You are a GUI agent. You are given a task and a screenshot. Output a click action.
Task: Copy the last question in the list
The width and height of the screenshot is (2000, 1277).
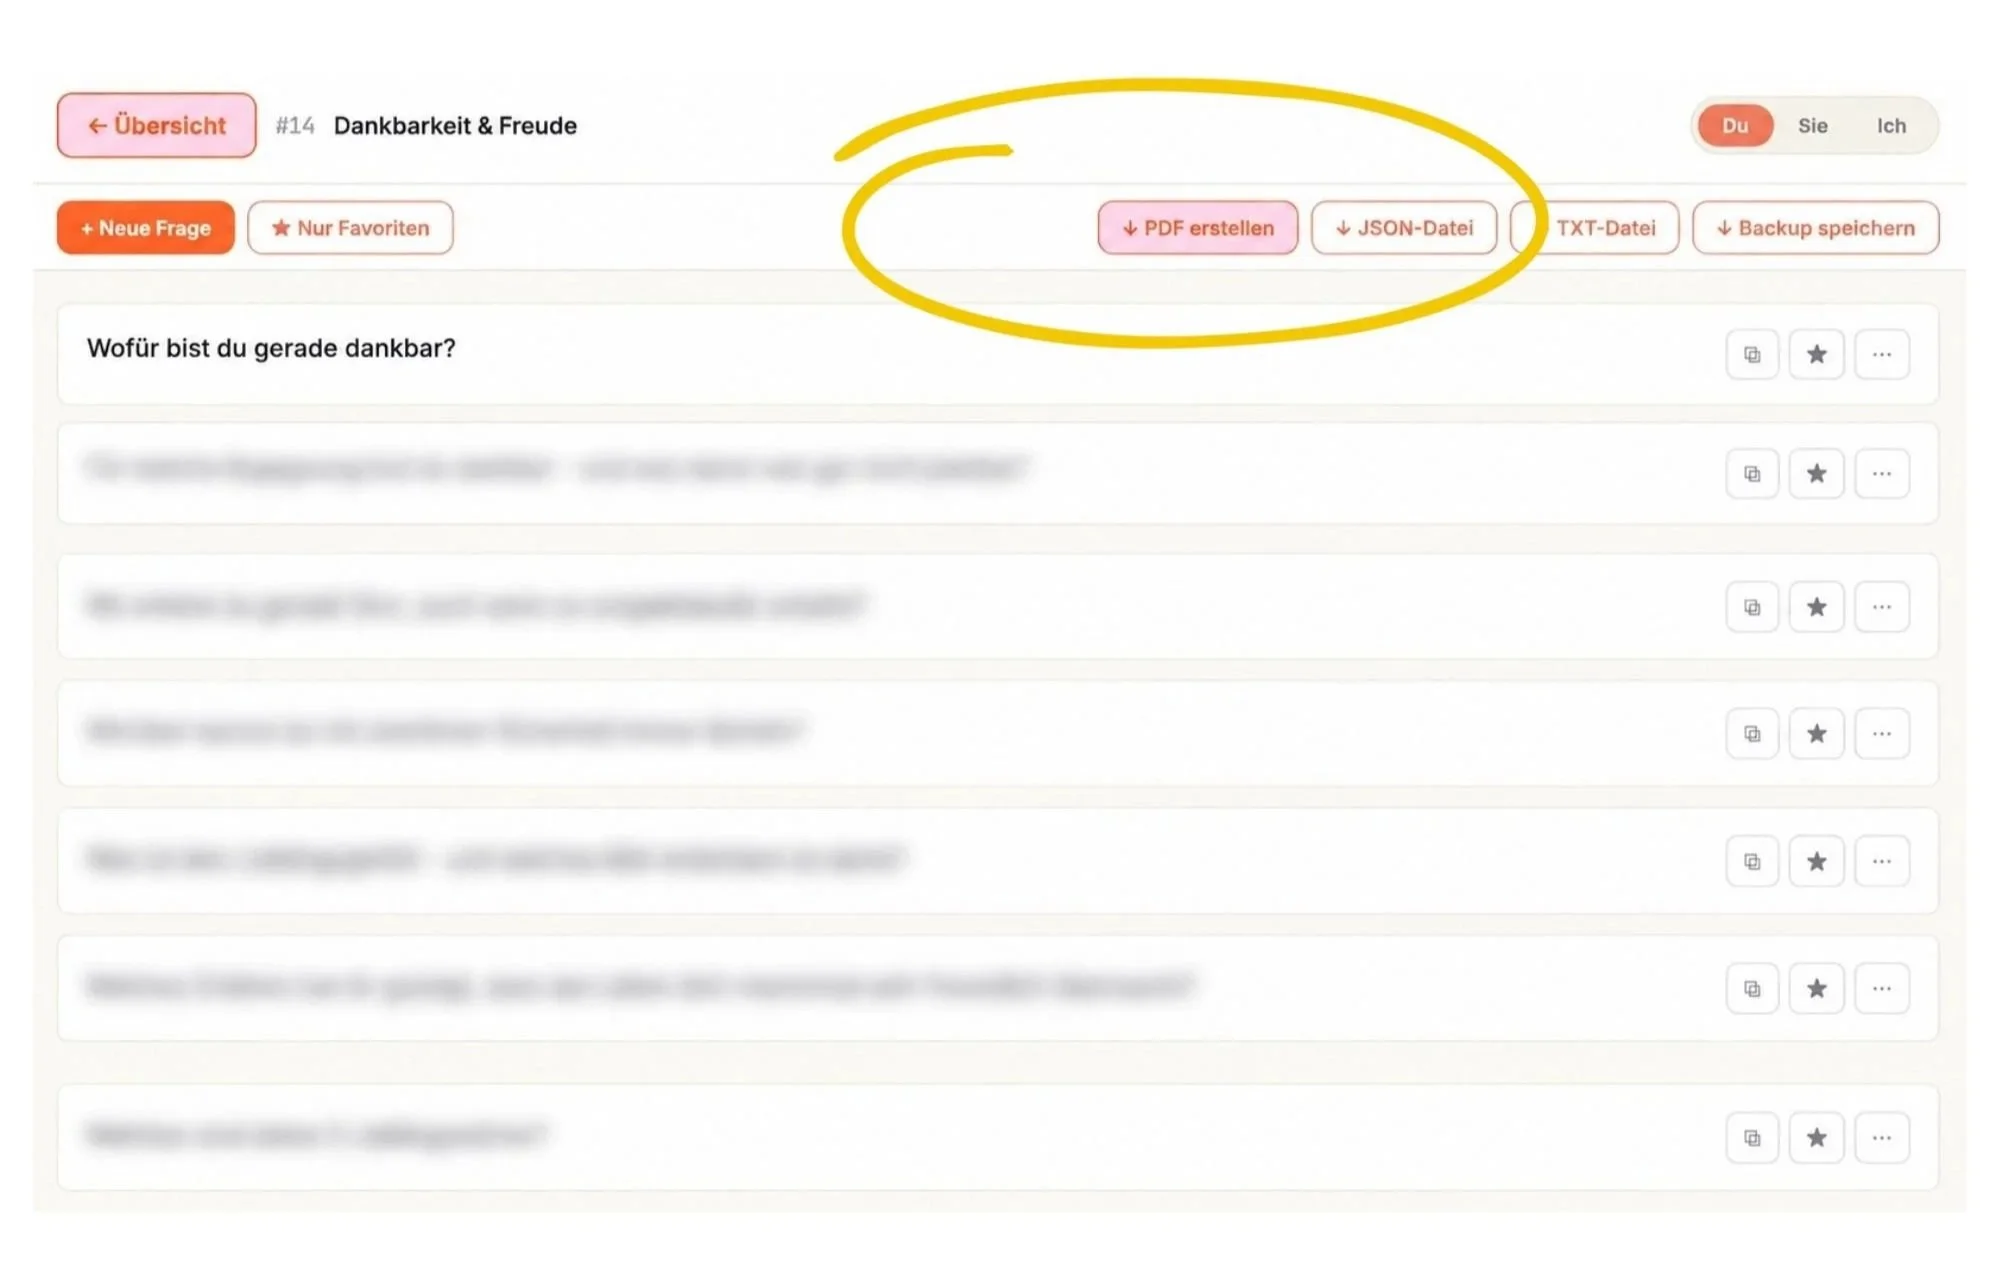[1752, 1137]
